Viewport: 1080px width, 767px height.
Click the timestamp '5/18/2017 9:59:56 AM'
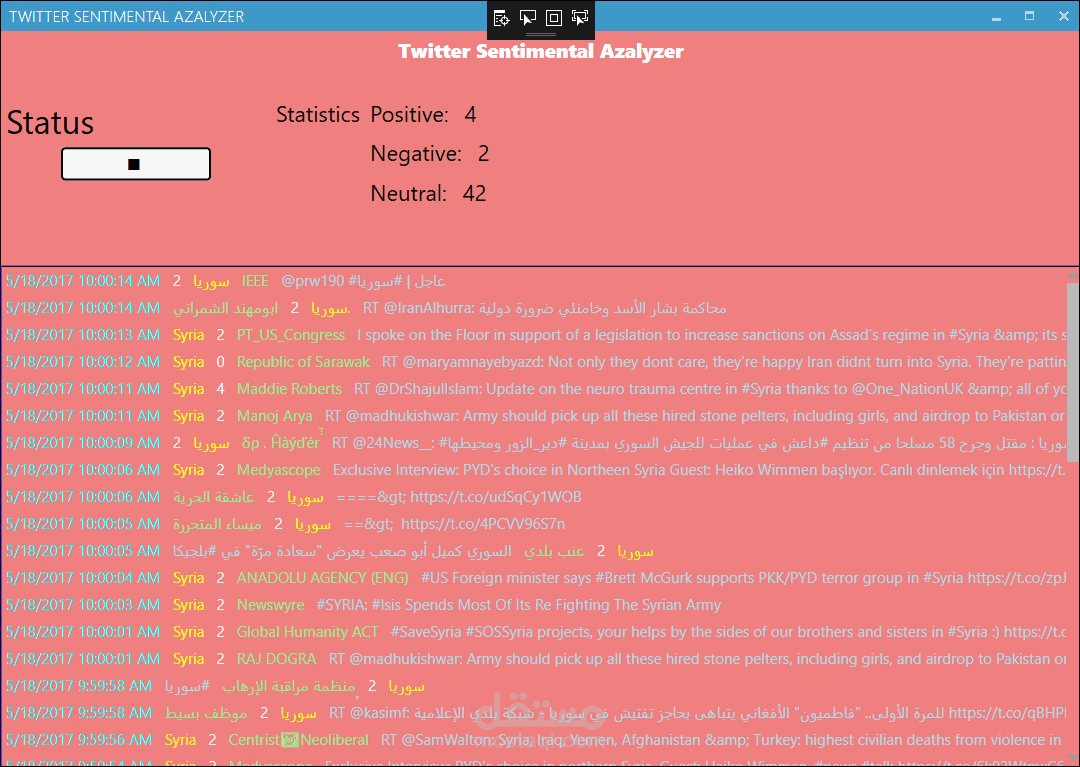79,740
